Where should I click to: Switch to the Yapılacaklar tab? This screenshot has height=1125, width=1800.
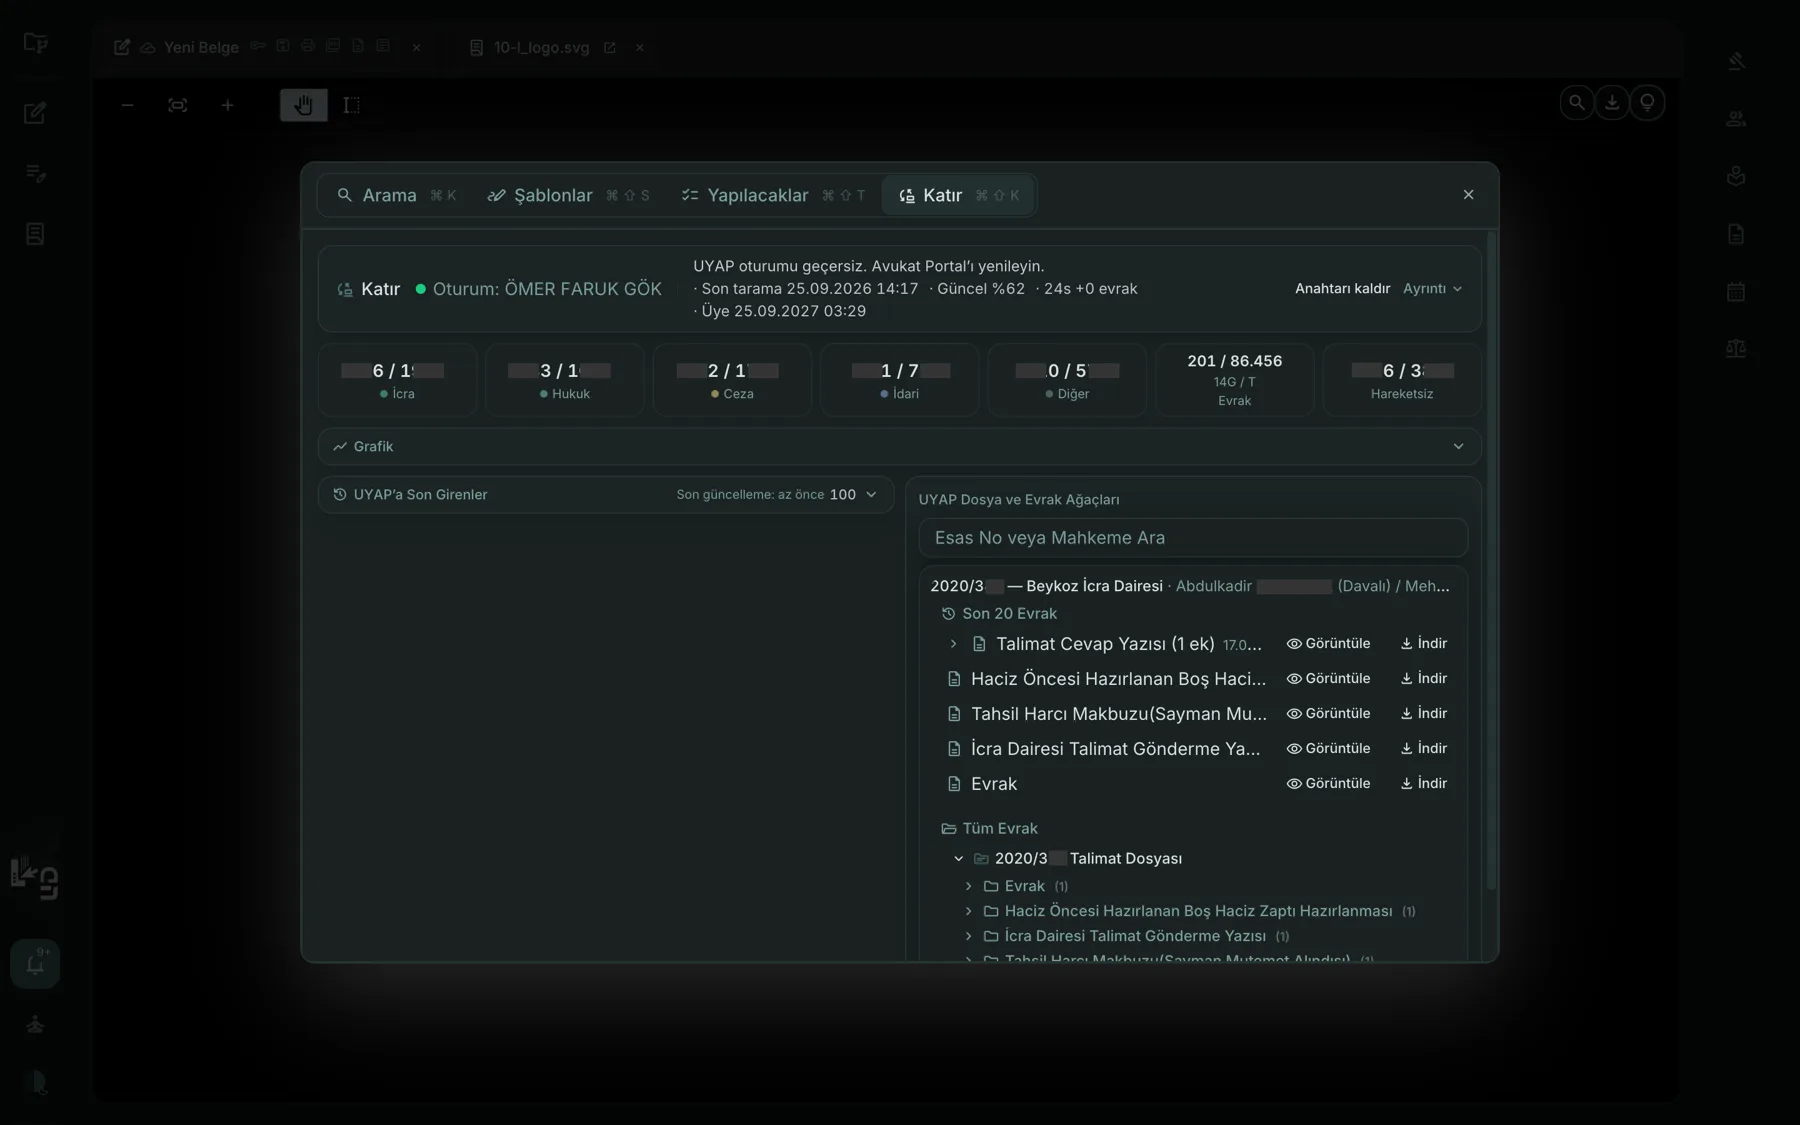click(772, 195)
